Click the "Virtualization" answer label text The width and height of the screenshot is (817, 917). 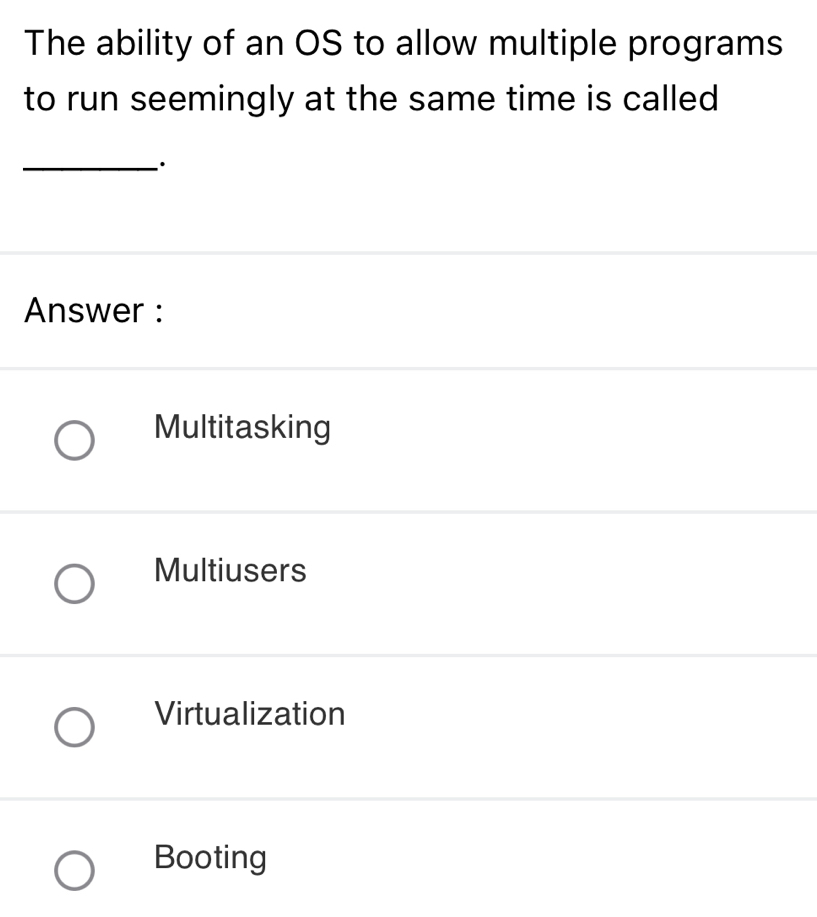251,714
